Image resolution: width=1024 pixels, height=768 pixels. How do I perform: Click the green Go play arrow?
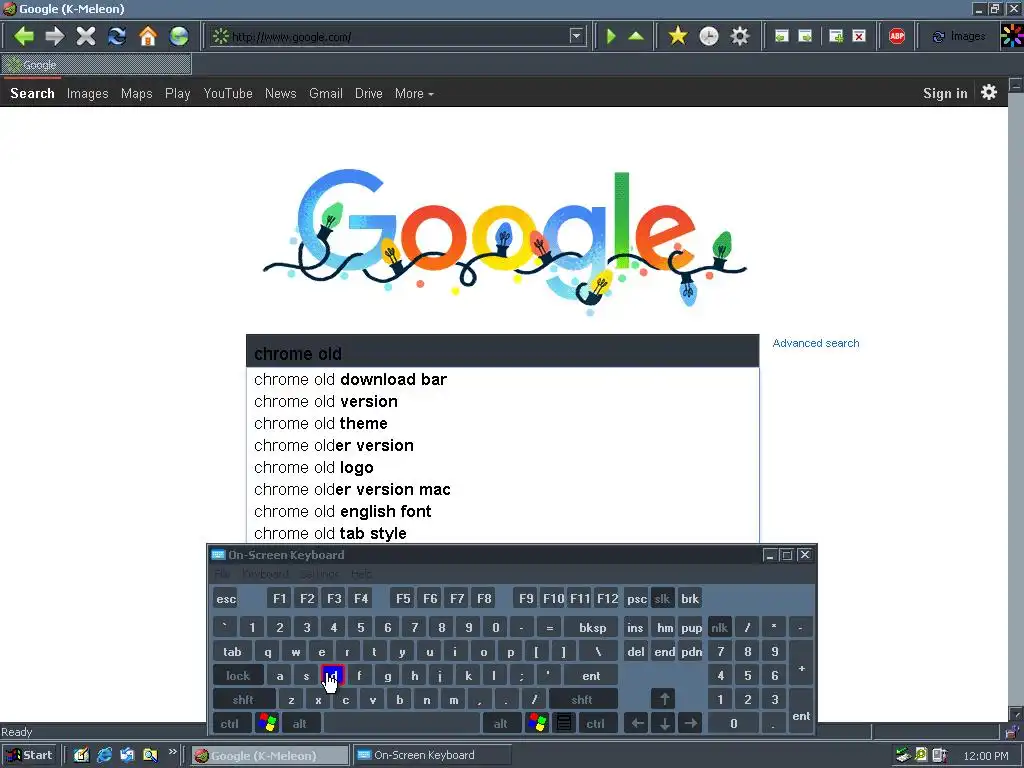[611, 36]
